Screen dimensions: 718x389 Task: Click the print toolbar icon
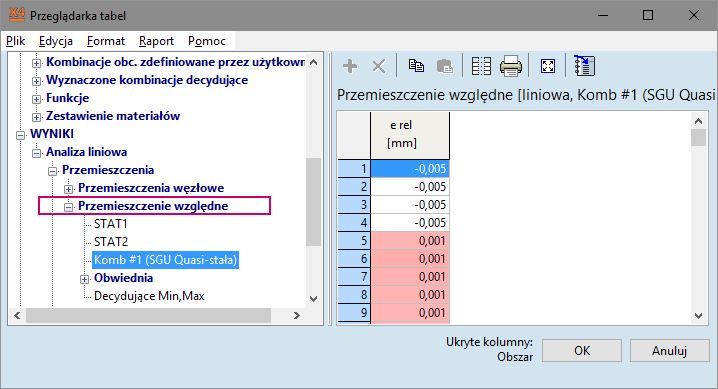tap(511, 66)
